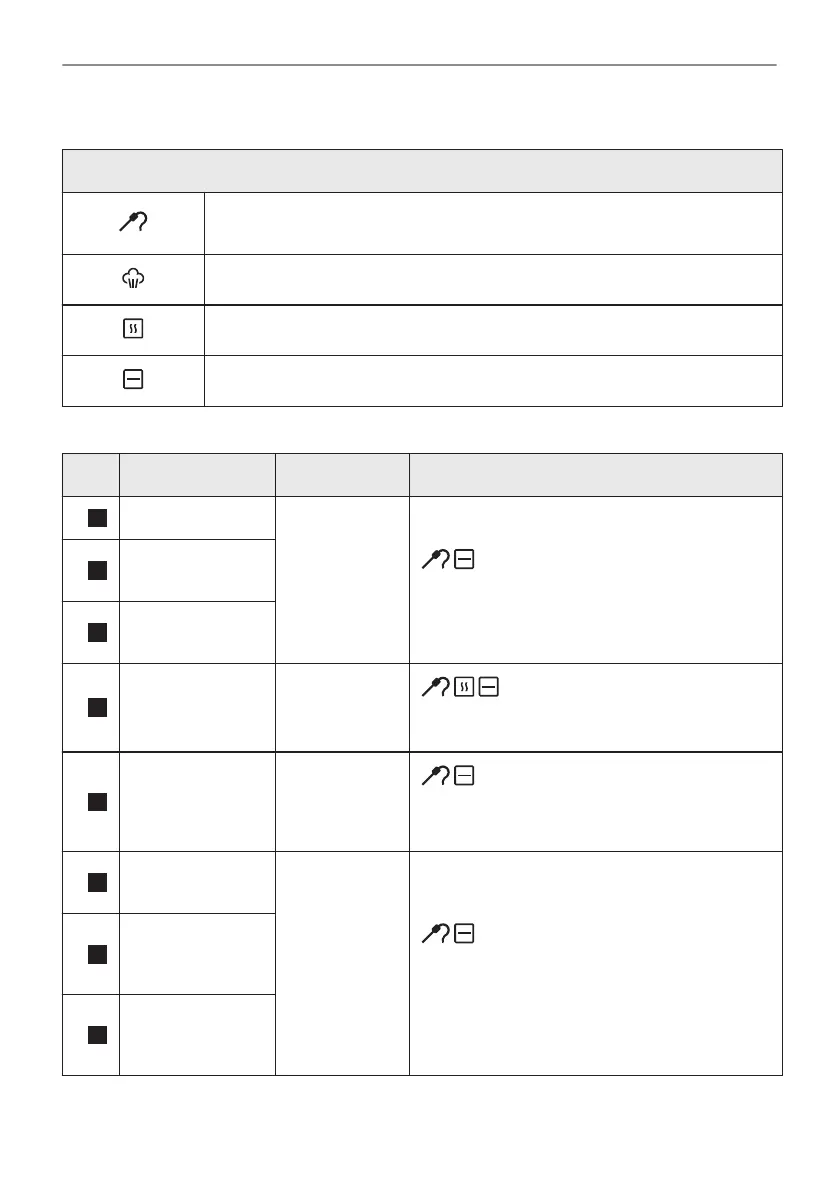Image resolution: width=839 pixels, height=1191 pixels.
Task: Select the third black square in the lower table
Action: [x=96, y=632]
